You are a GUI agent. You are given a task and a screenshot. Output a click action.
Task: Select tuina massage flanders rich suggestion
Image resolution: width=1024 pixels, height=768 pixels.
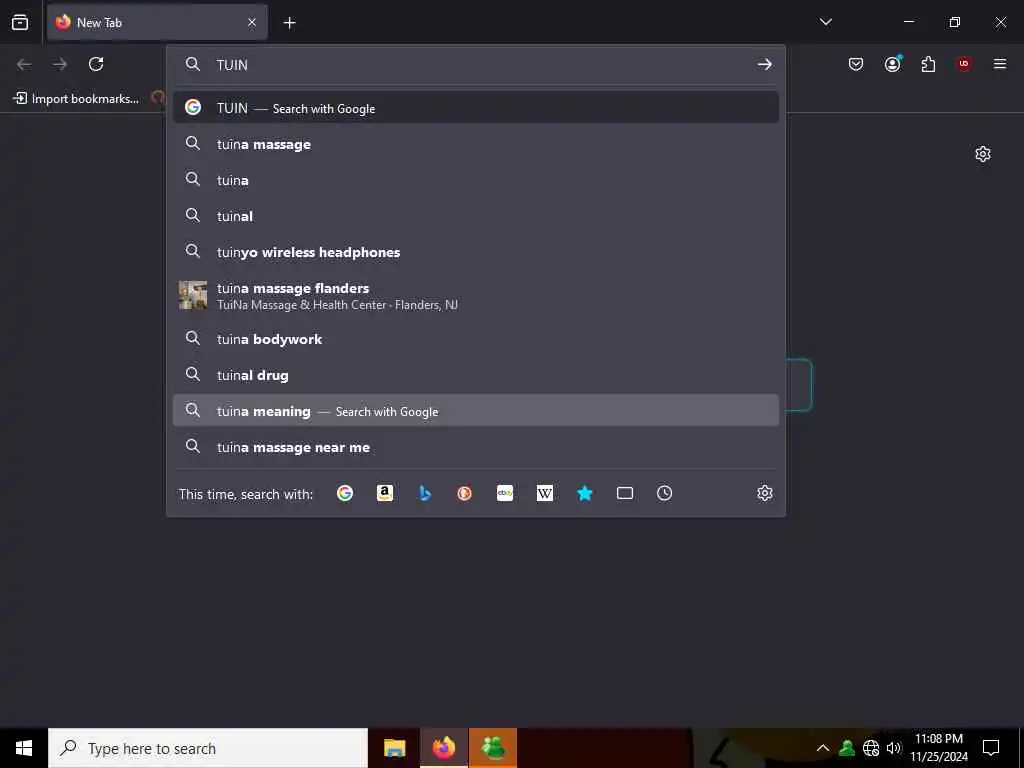pos(475,295)
